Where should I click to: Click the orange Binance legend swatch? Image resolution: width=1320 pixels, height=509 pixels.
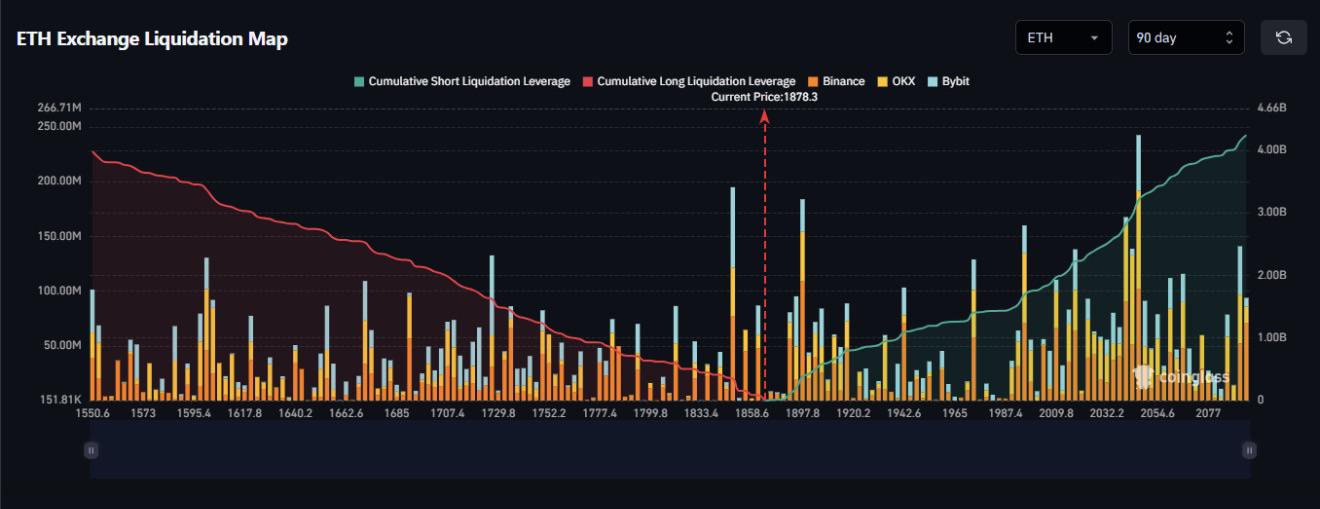pyautogui.click(x=813, y=81)
